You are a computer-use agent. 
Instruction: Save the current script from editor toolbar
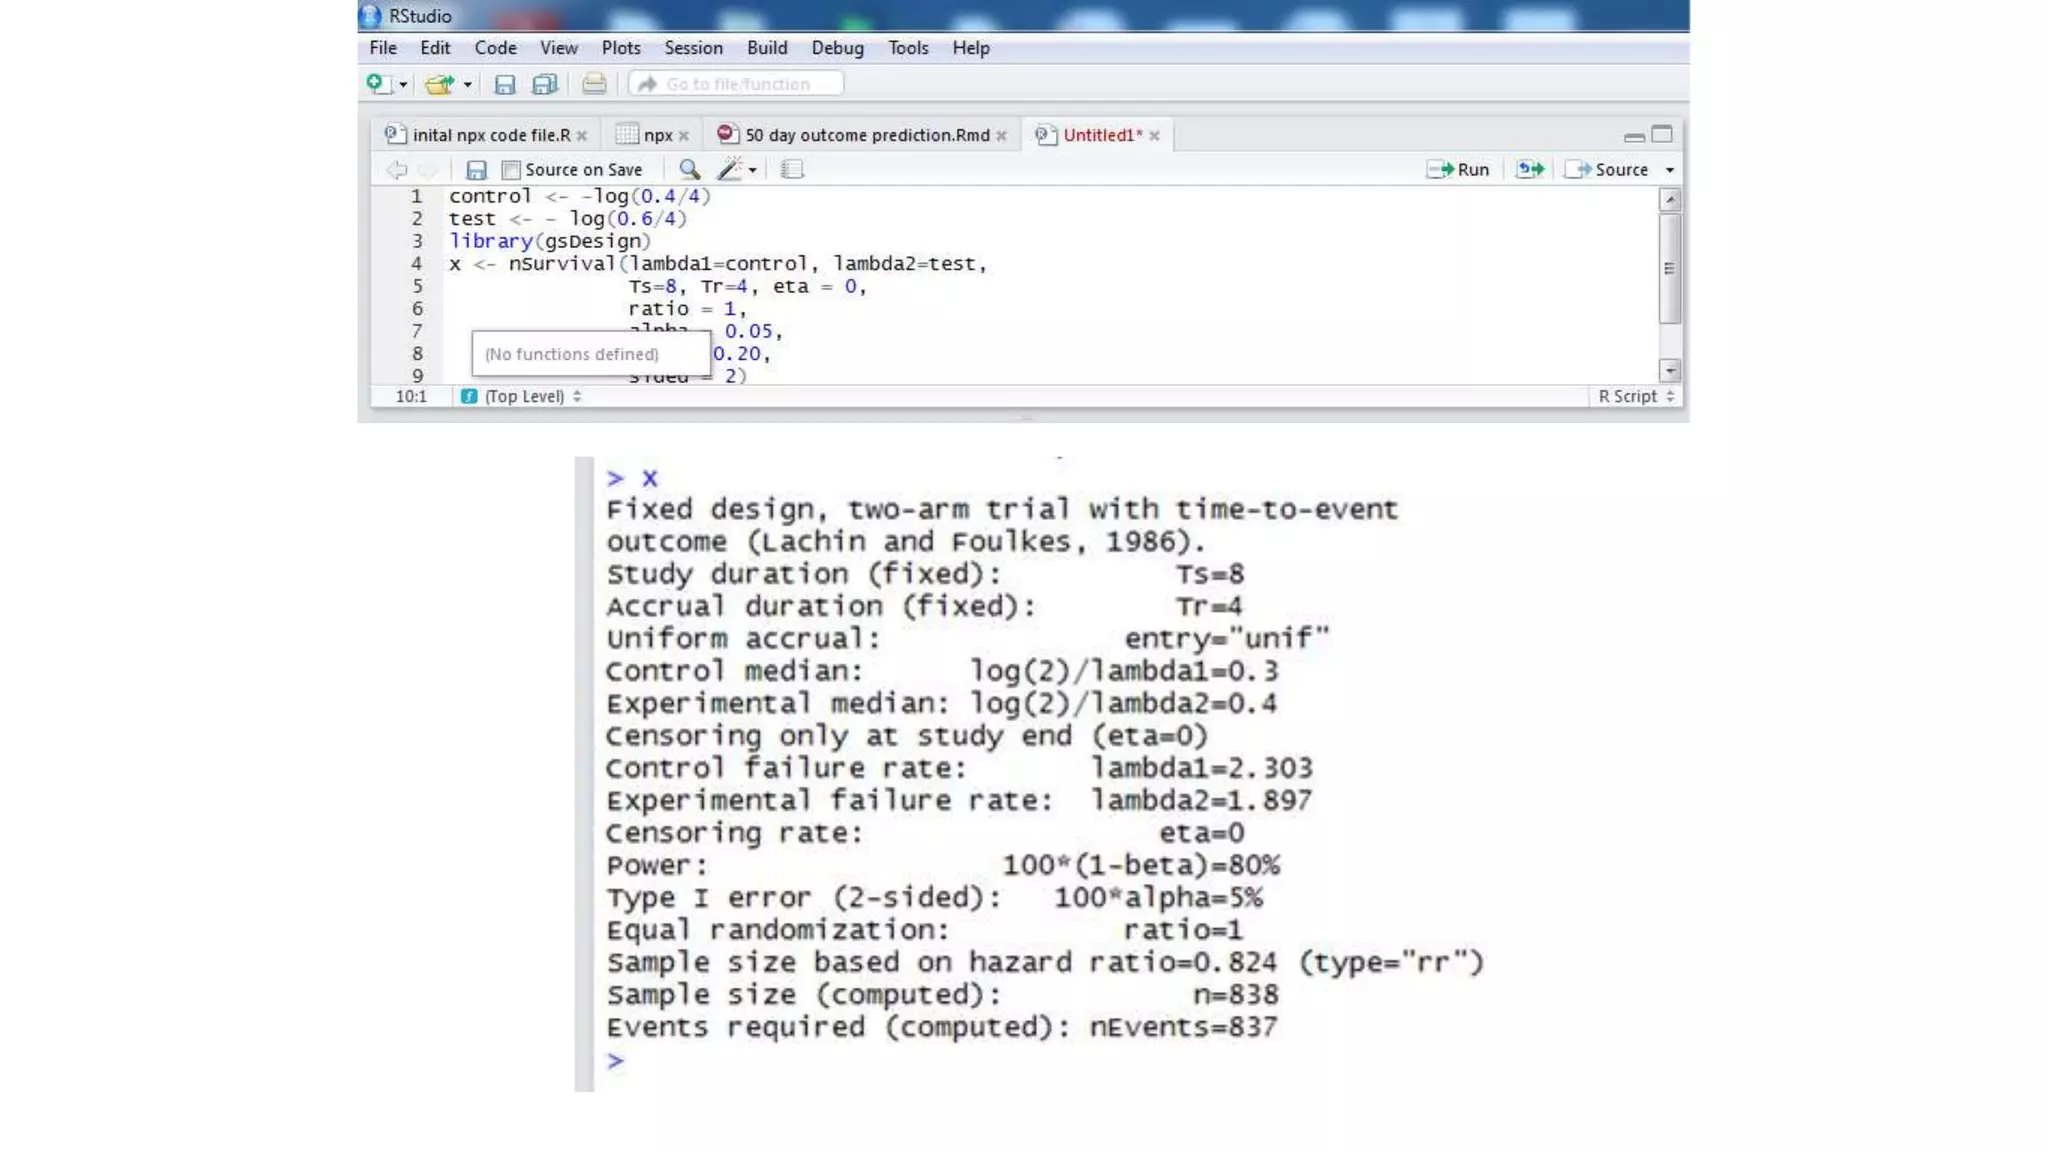point(476,170)
